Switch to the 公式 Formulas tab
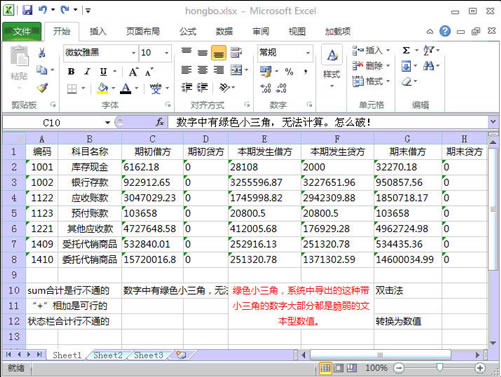The width and height of the screenshot is (501, 377). 188,32
